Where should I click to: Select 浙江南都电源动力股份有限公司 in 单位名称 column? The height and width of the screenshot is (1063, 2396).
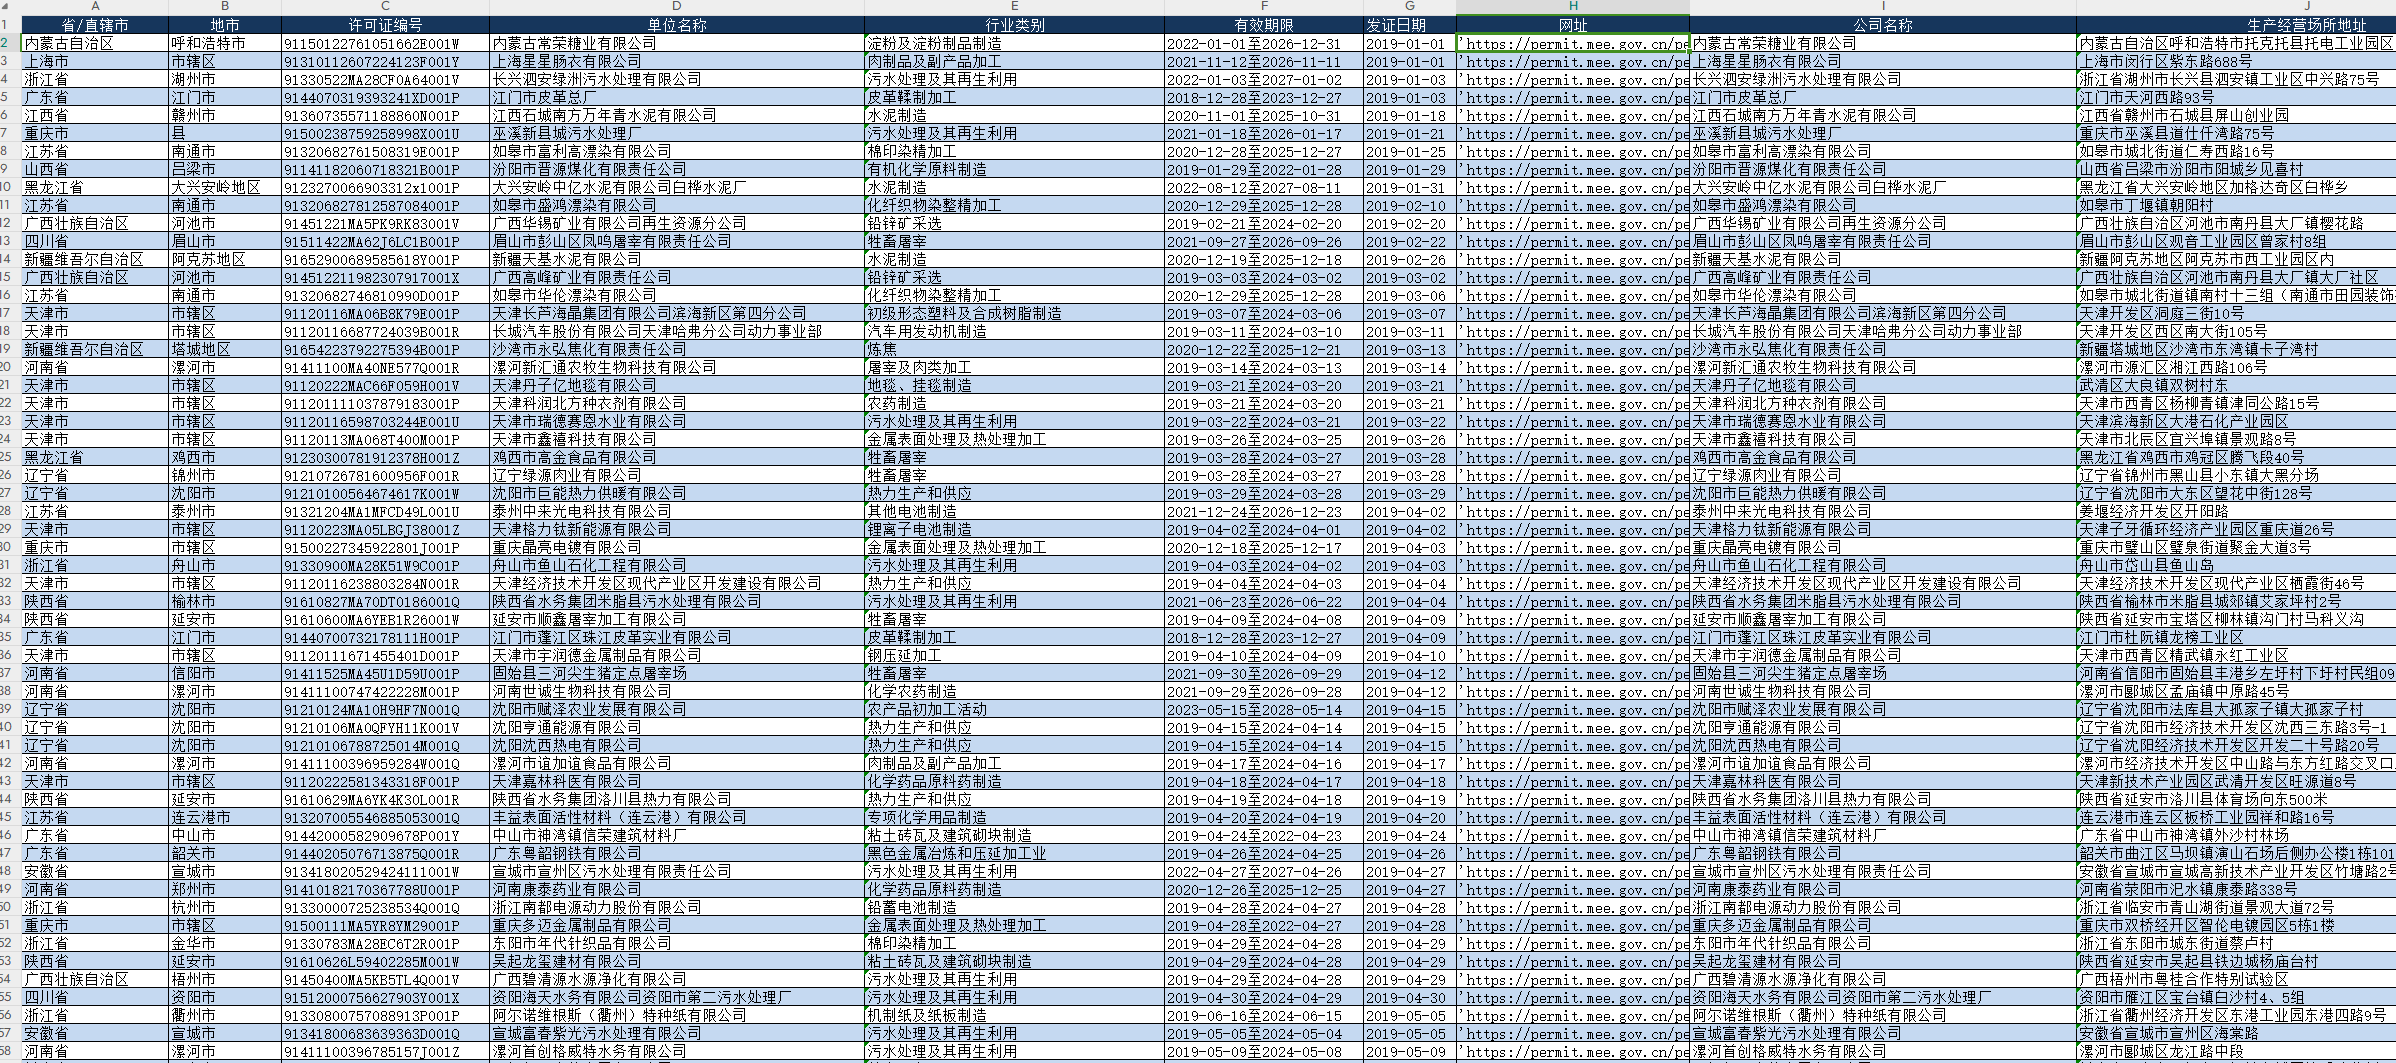677,907
